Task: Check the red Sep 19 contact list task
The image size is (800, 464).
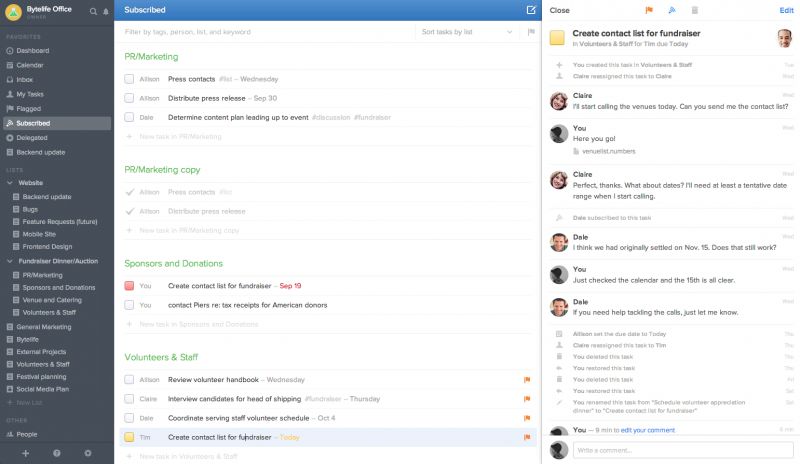Action: pos(129,286)
